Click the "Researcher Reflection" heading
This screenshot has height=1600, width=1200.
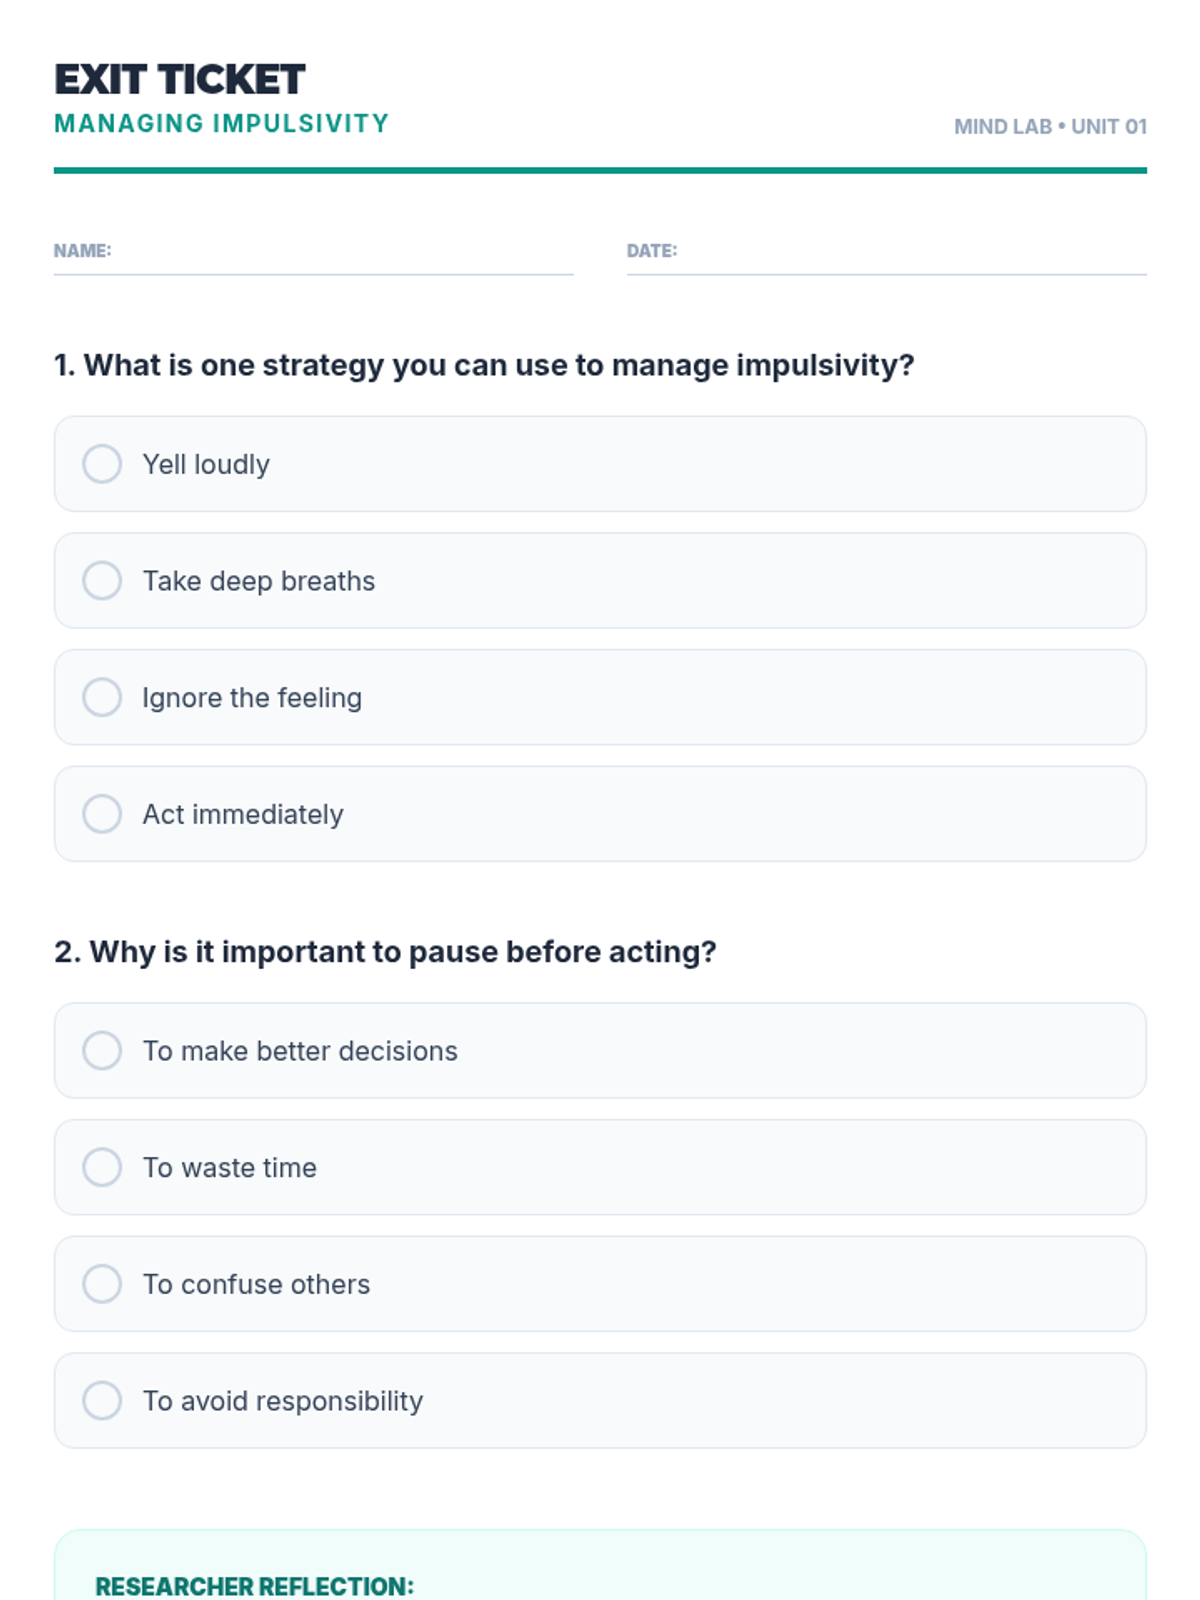[x=254, y=1586]
